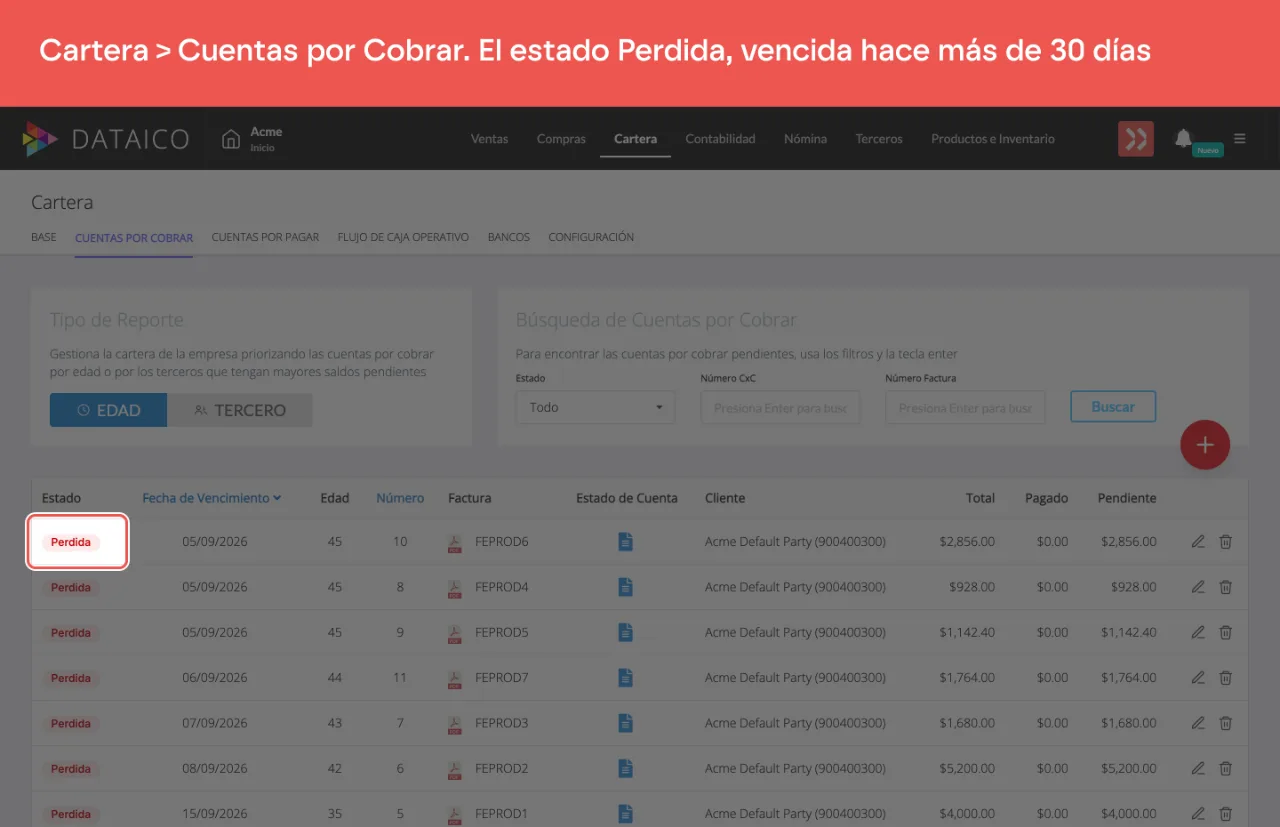Open the Nómina menu
This screenshot has width=1280, height=827.
coord(805,139)
